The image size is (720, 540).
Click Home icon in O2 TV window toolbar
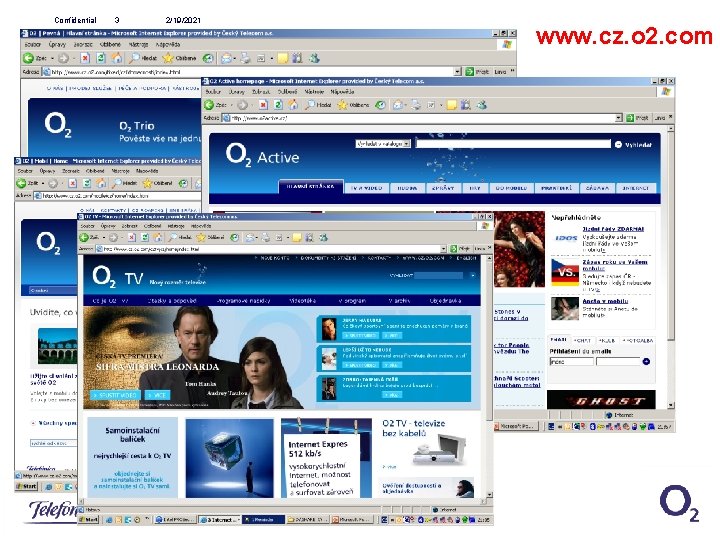158,237
